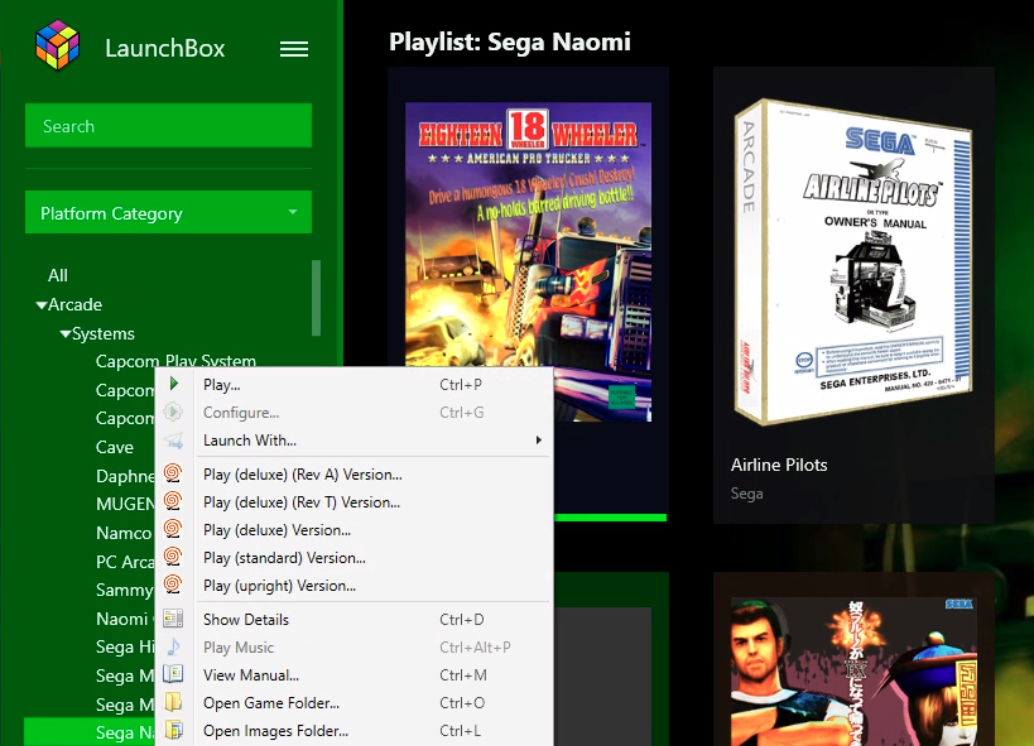1034x746 pixels.
Task: Click the swirl icon beside standard version
Action: pyautogui.click(x=173, y=557)
